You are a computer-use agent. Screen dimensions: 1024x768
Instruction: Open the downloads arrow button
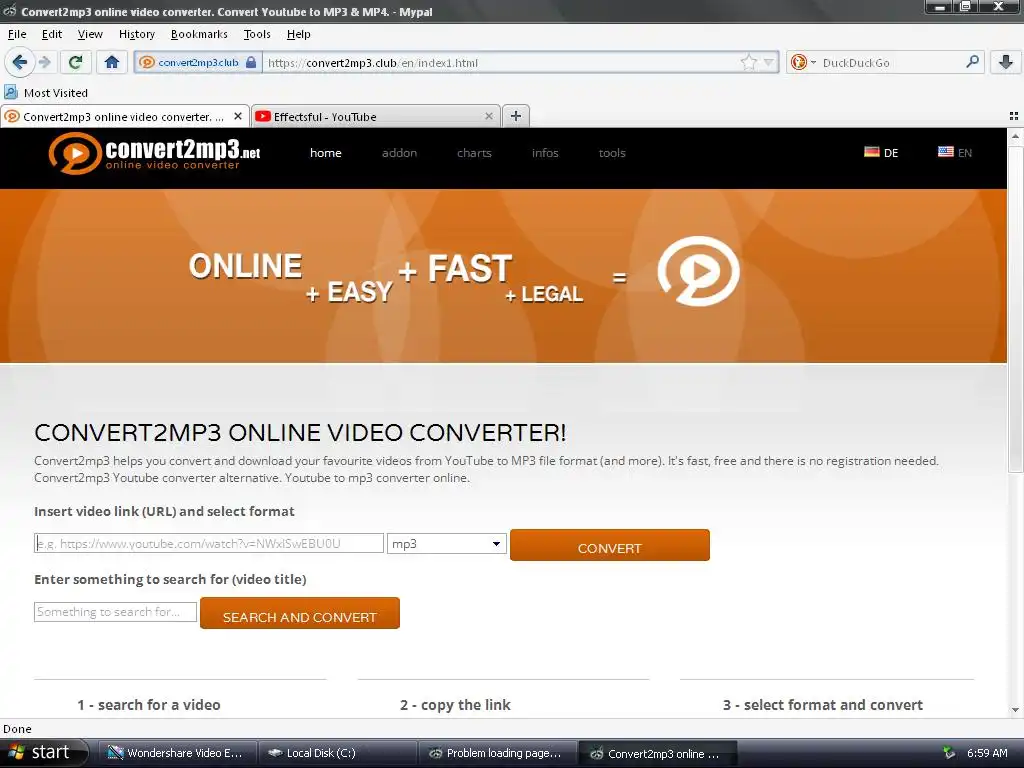pyautogui.click(x=1006, y=62)
